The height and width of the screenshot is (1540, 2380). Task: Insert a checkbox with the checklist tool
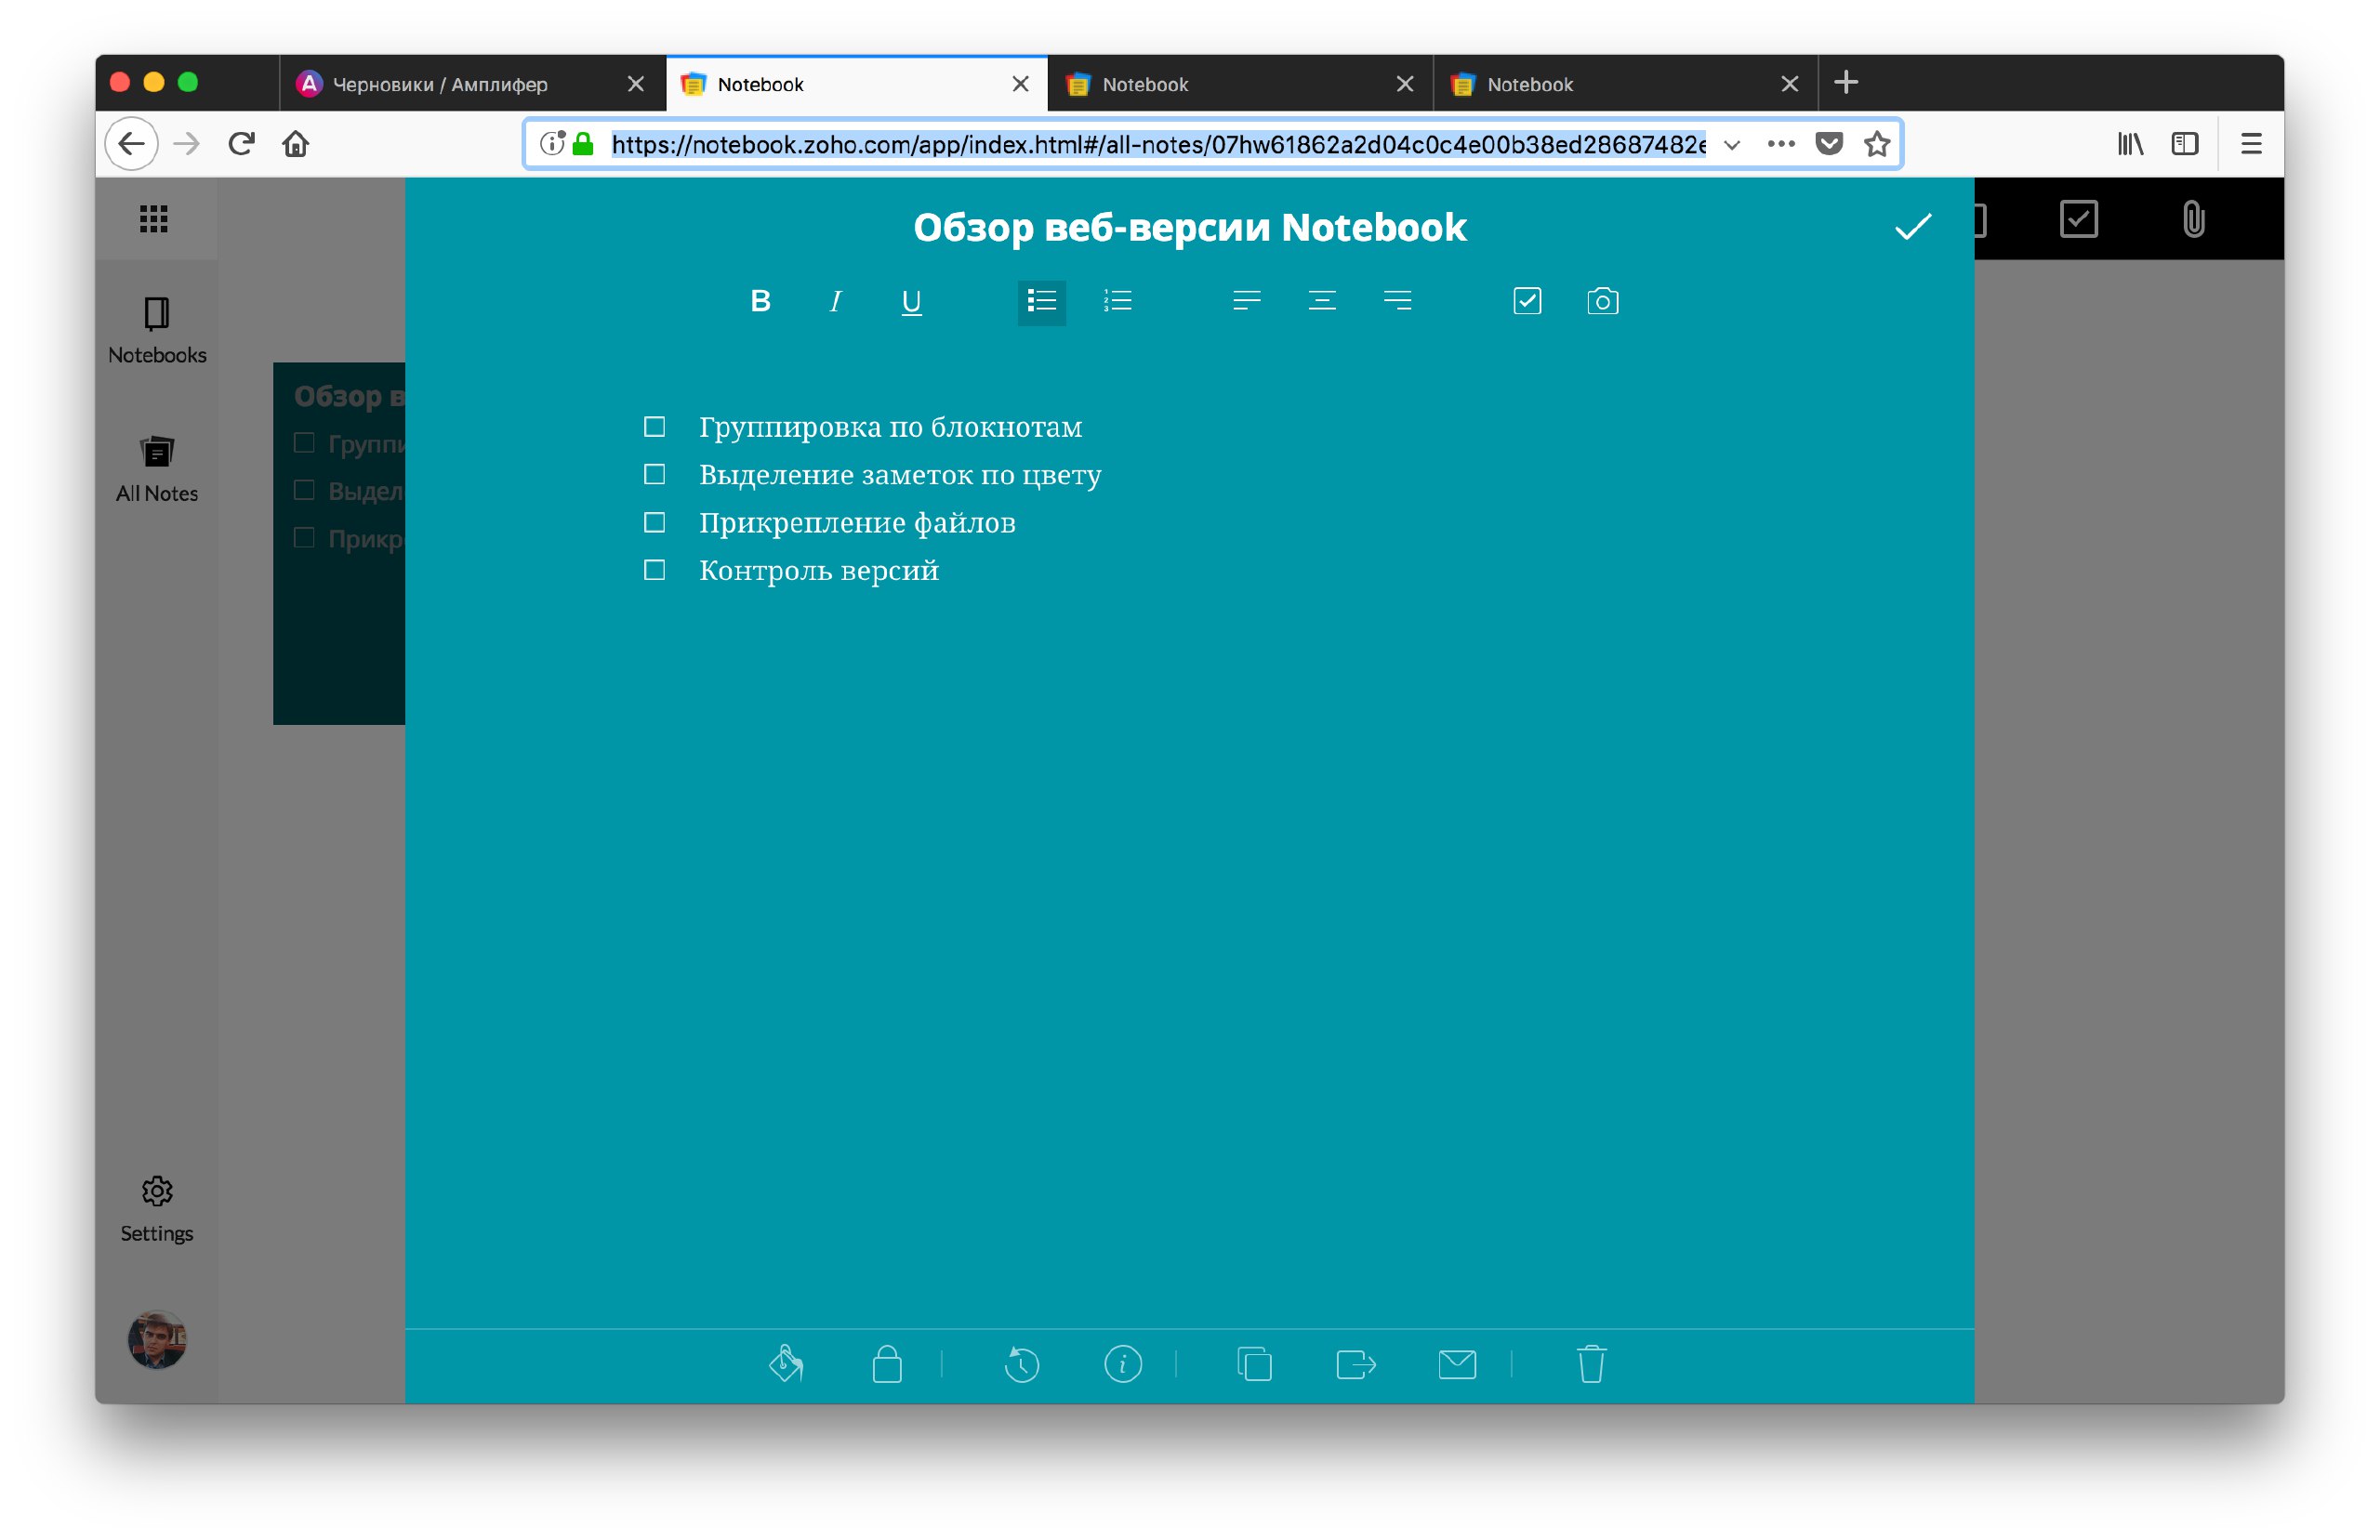tap(1527, 301)
